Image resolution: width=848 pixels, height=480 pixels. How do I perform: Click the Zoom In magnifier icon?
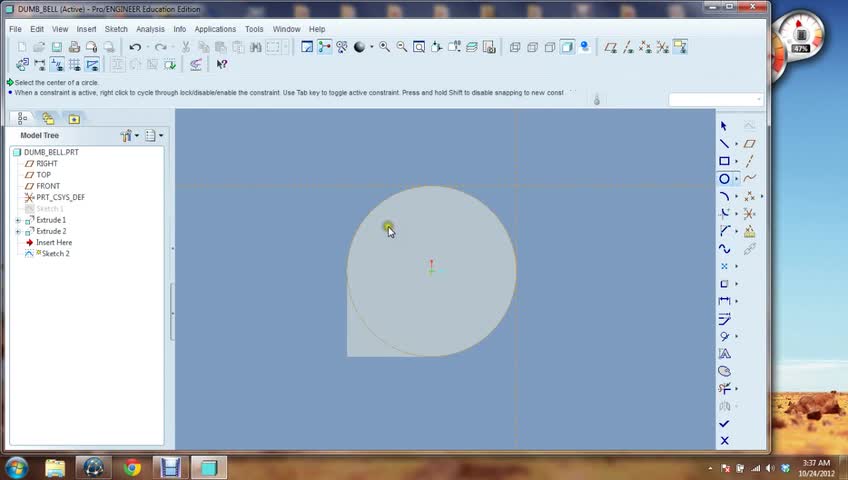click(384, 48)
